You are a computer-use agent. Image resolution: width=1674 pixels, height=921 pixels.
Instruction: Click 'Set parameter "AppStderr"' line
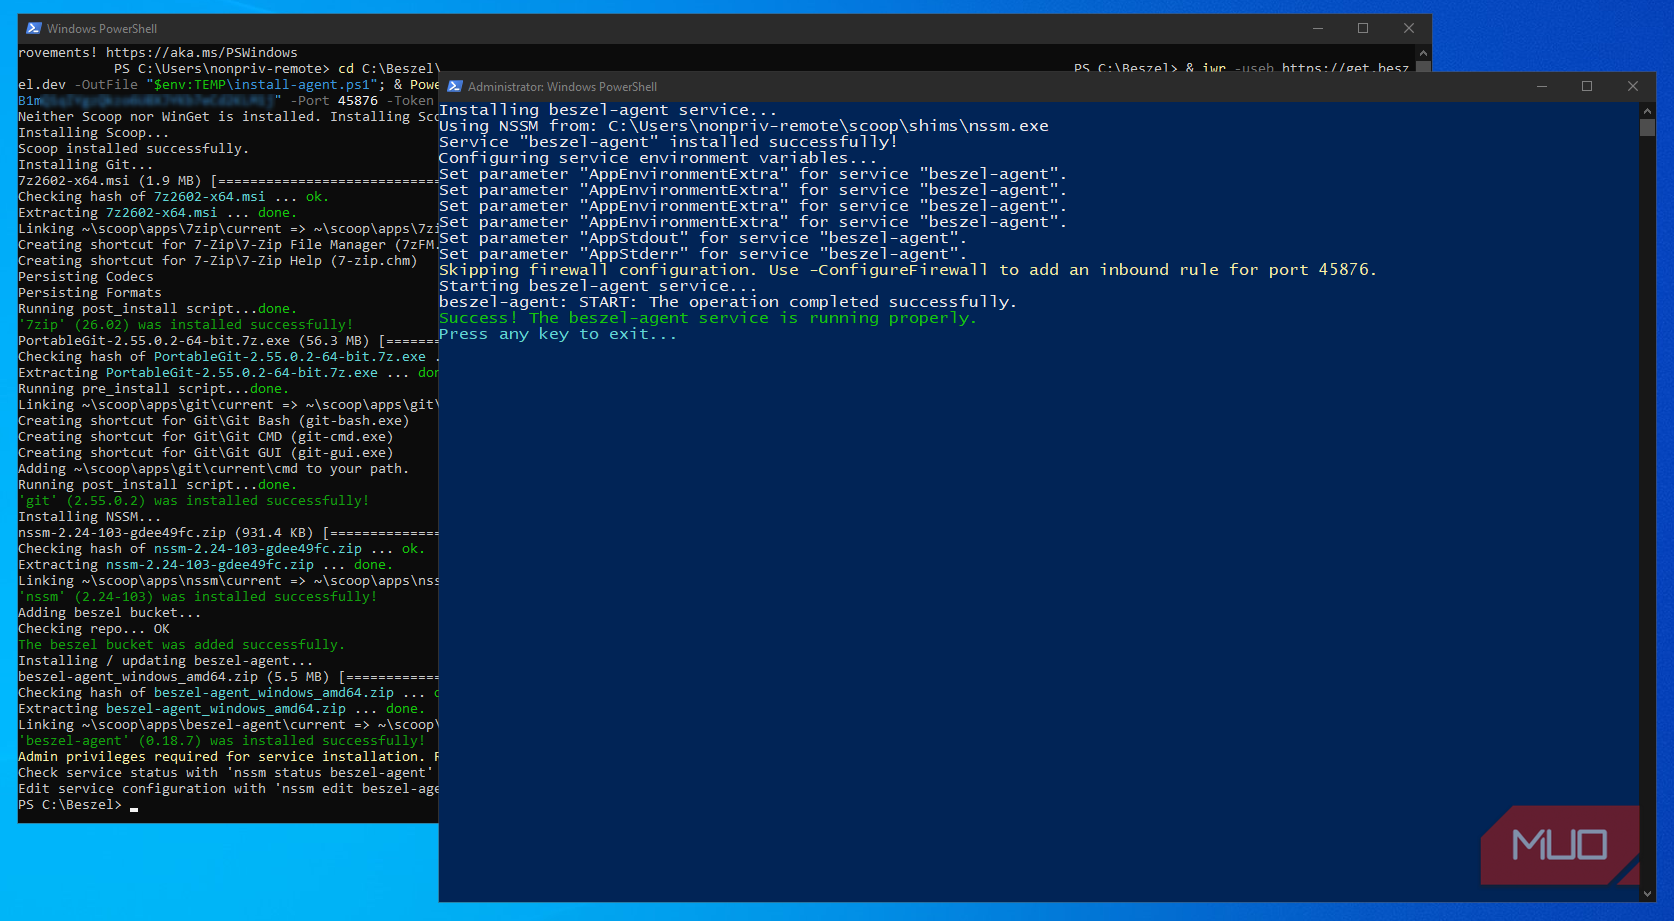703,254
